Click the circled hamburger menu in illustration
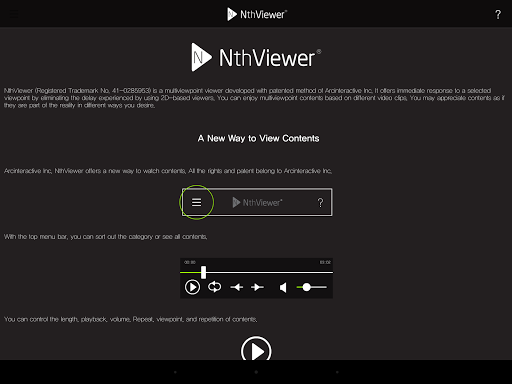The width and height of the screenshot is (512, 384). click(196, 202)
